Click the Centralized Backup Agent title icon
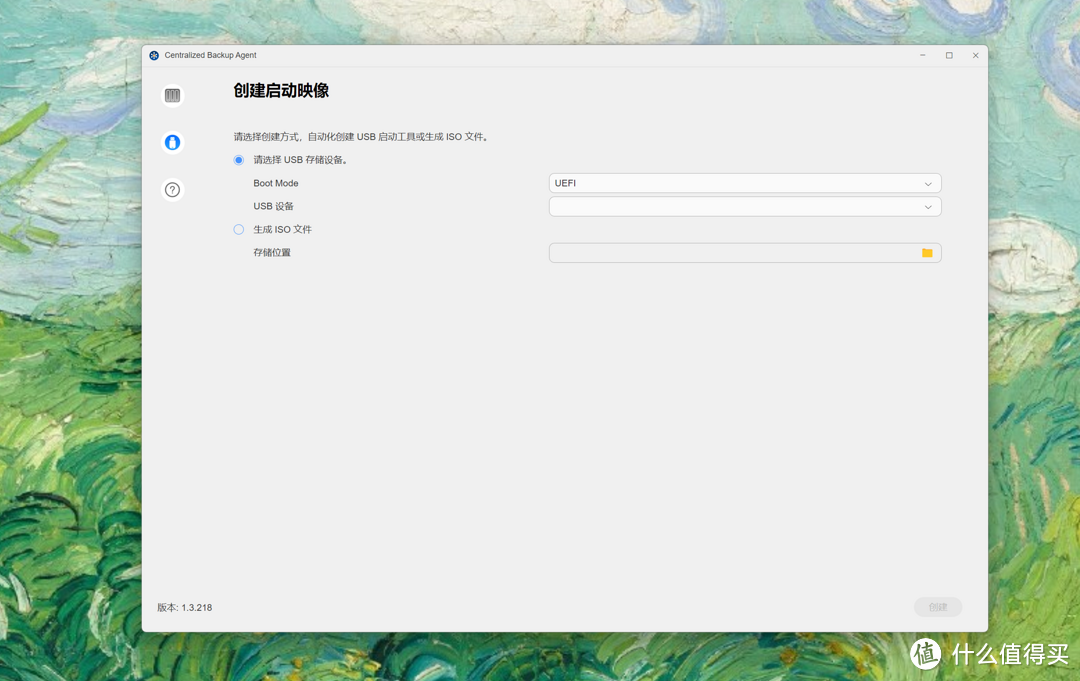The width and height of the screenshot is (1080, 681). (154, 56)
